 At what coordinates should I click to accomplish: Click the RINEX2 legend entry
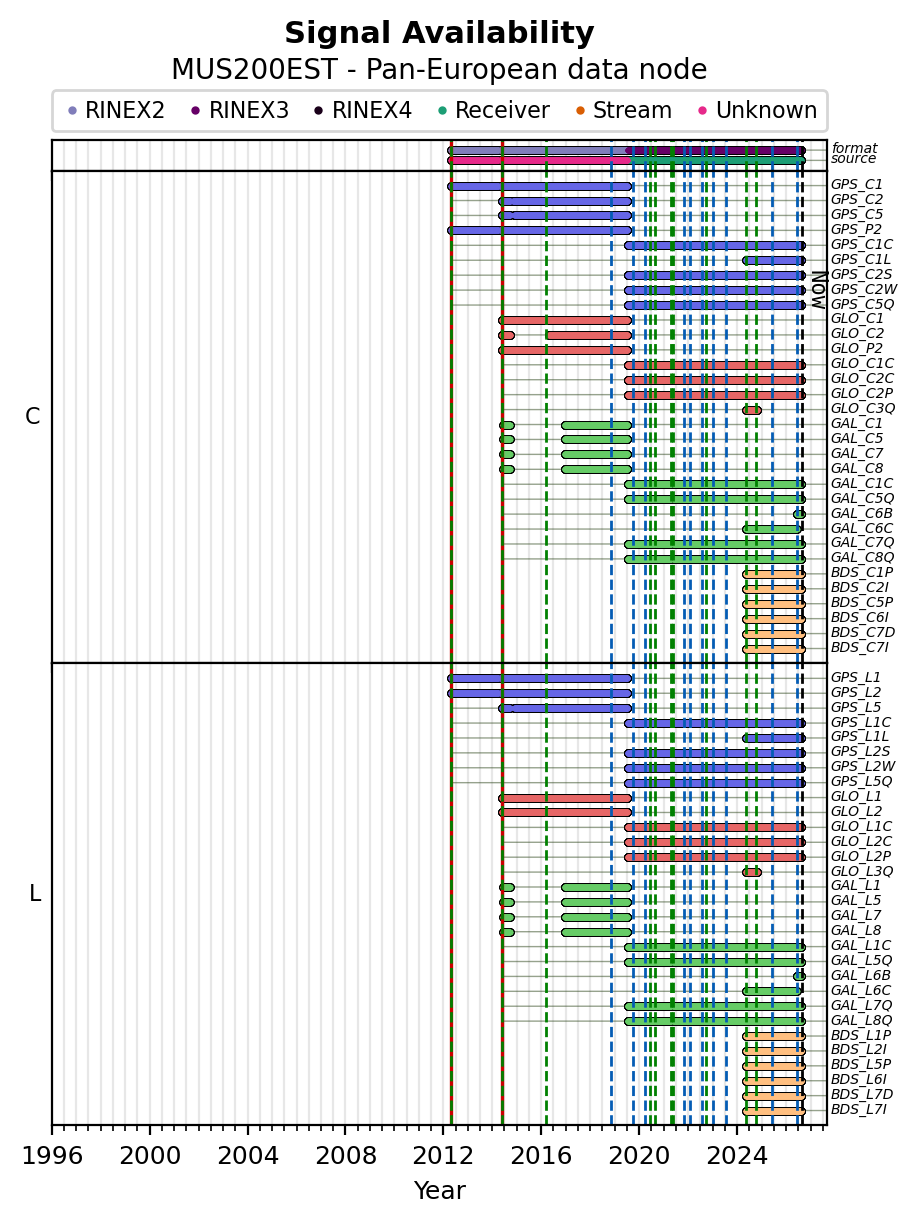tap(116, 111)
